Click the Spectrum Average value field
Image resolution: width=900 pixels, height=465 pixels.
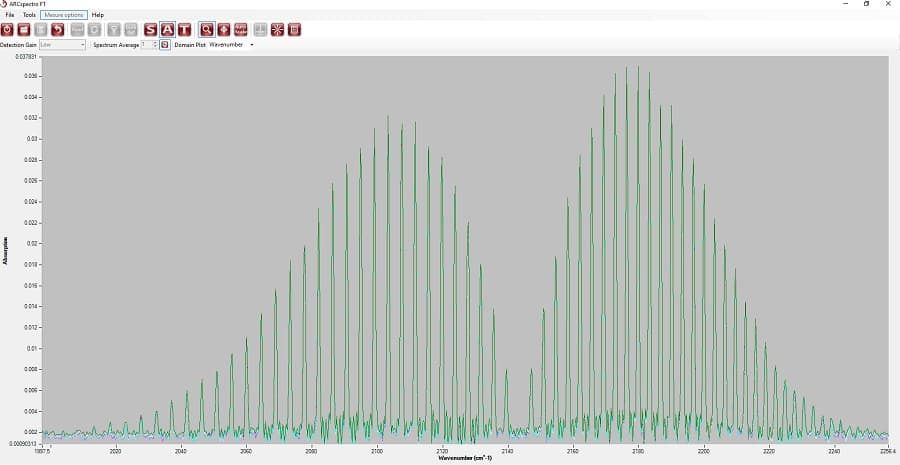click(146, 45)
